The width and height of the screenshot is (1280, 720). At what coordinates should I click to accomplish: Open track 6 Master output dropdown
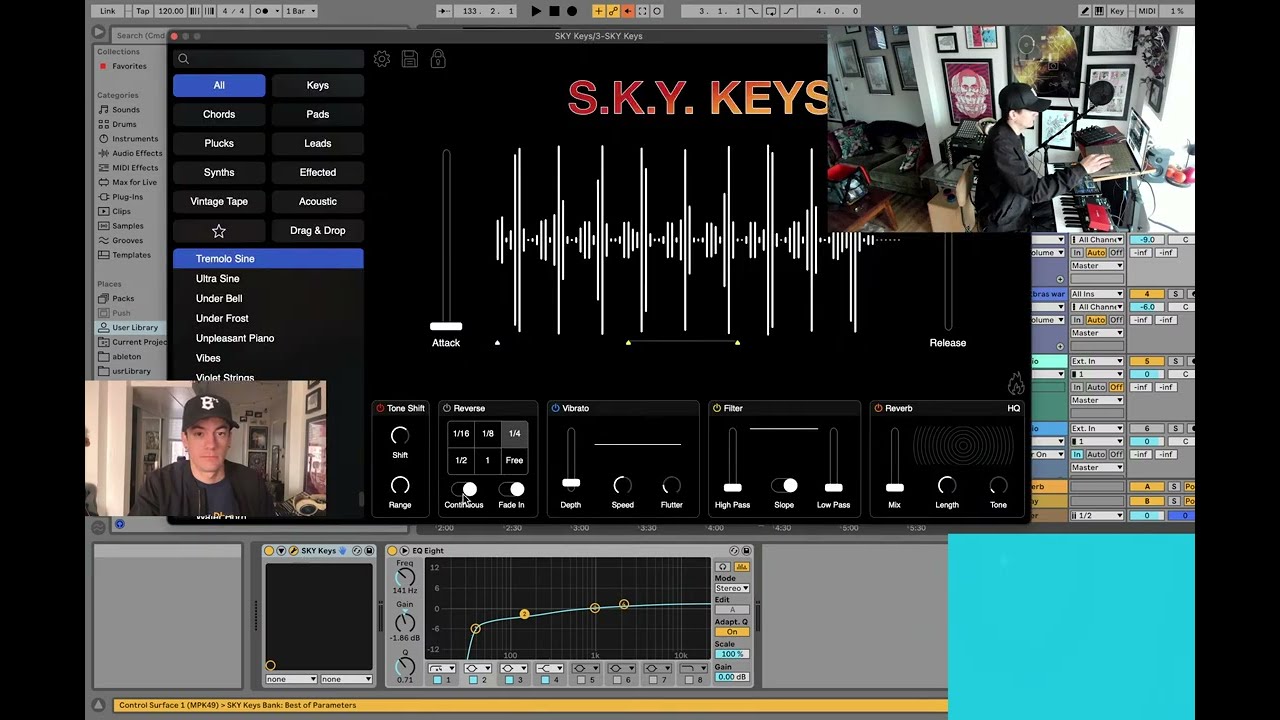(1097, 467)
